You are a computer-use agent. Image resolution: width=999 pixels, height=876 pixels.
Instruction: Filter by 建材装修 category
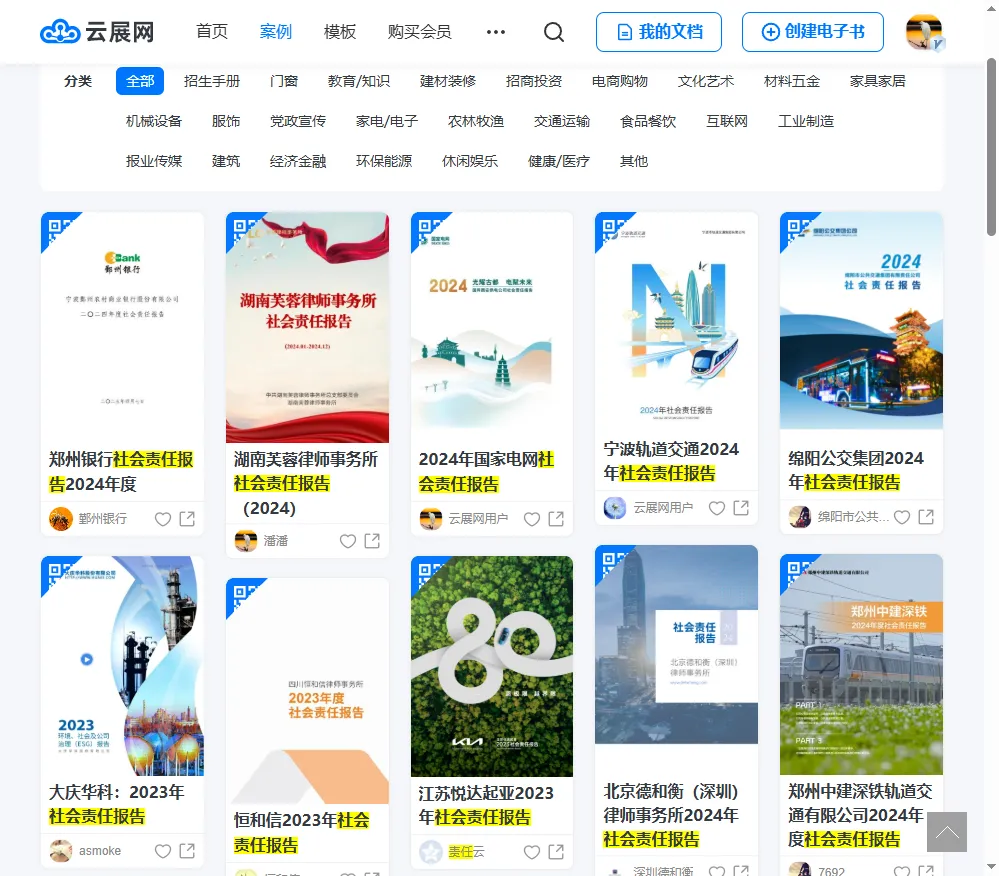click(x=448, y=81)
